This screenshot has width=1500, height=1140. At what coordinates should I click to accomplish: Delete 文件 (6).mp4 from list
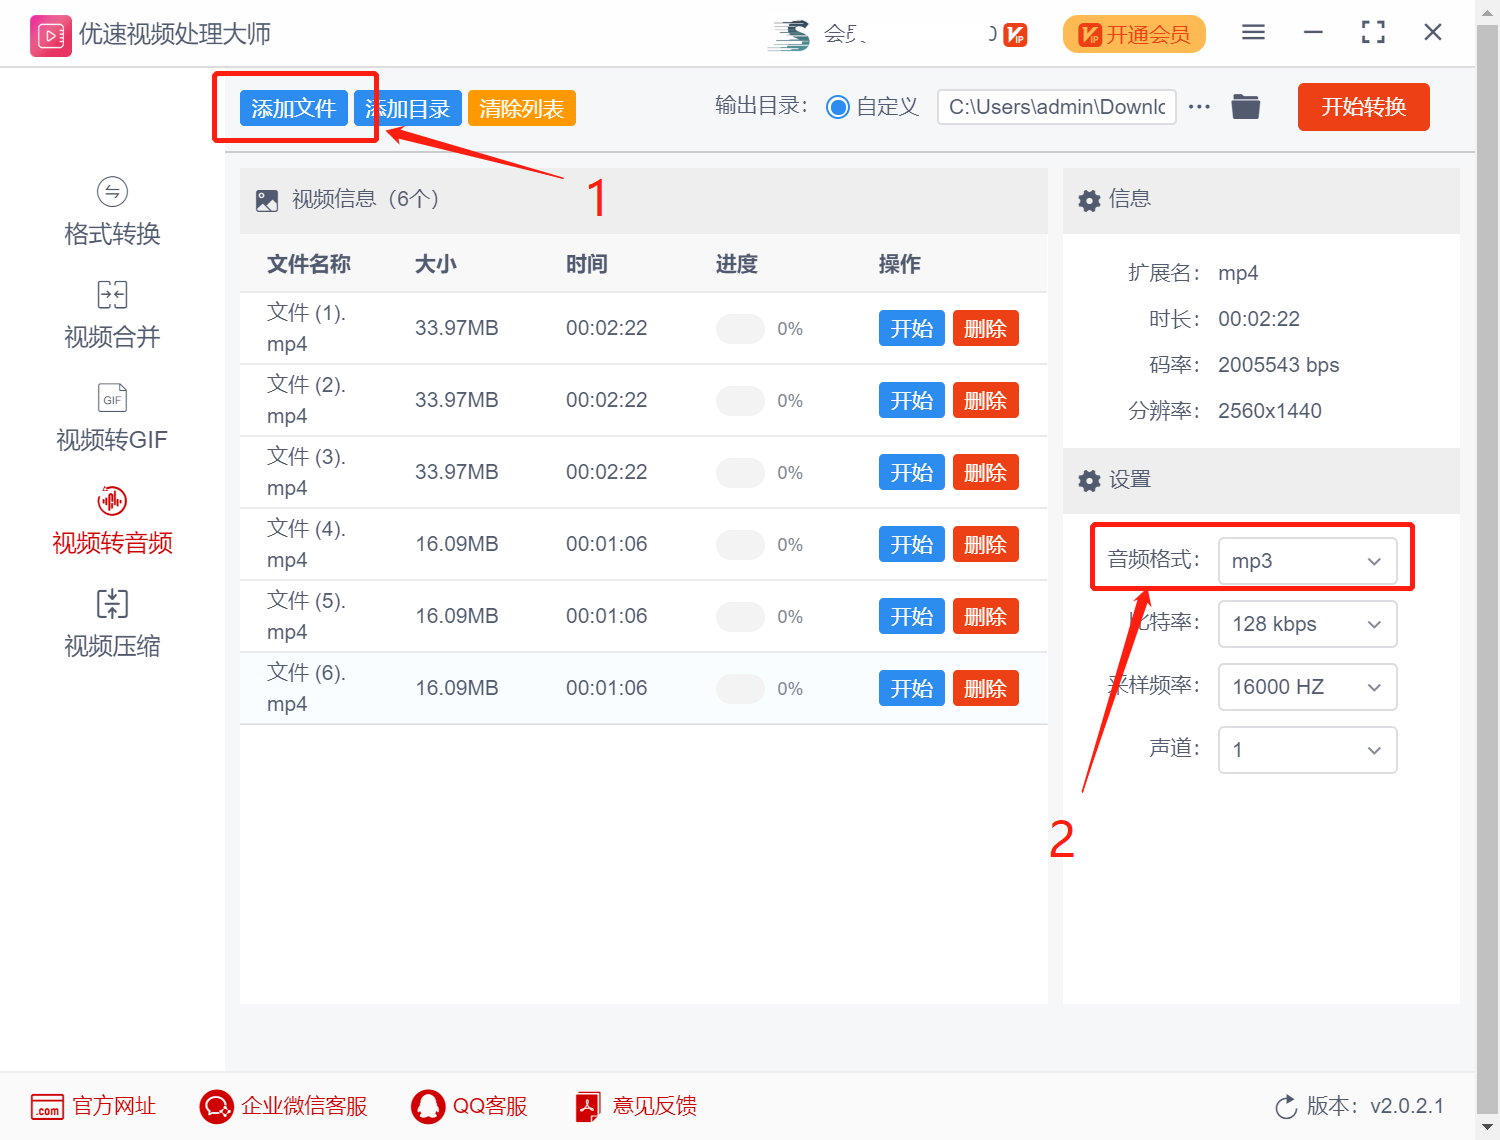986,688
